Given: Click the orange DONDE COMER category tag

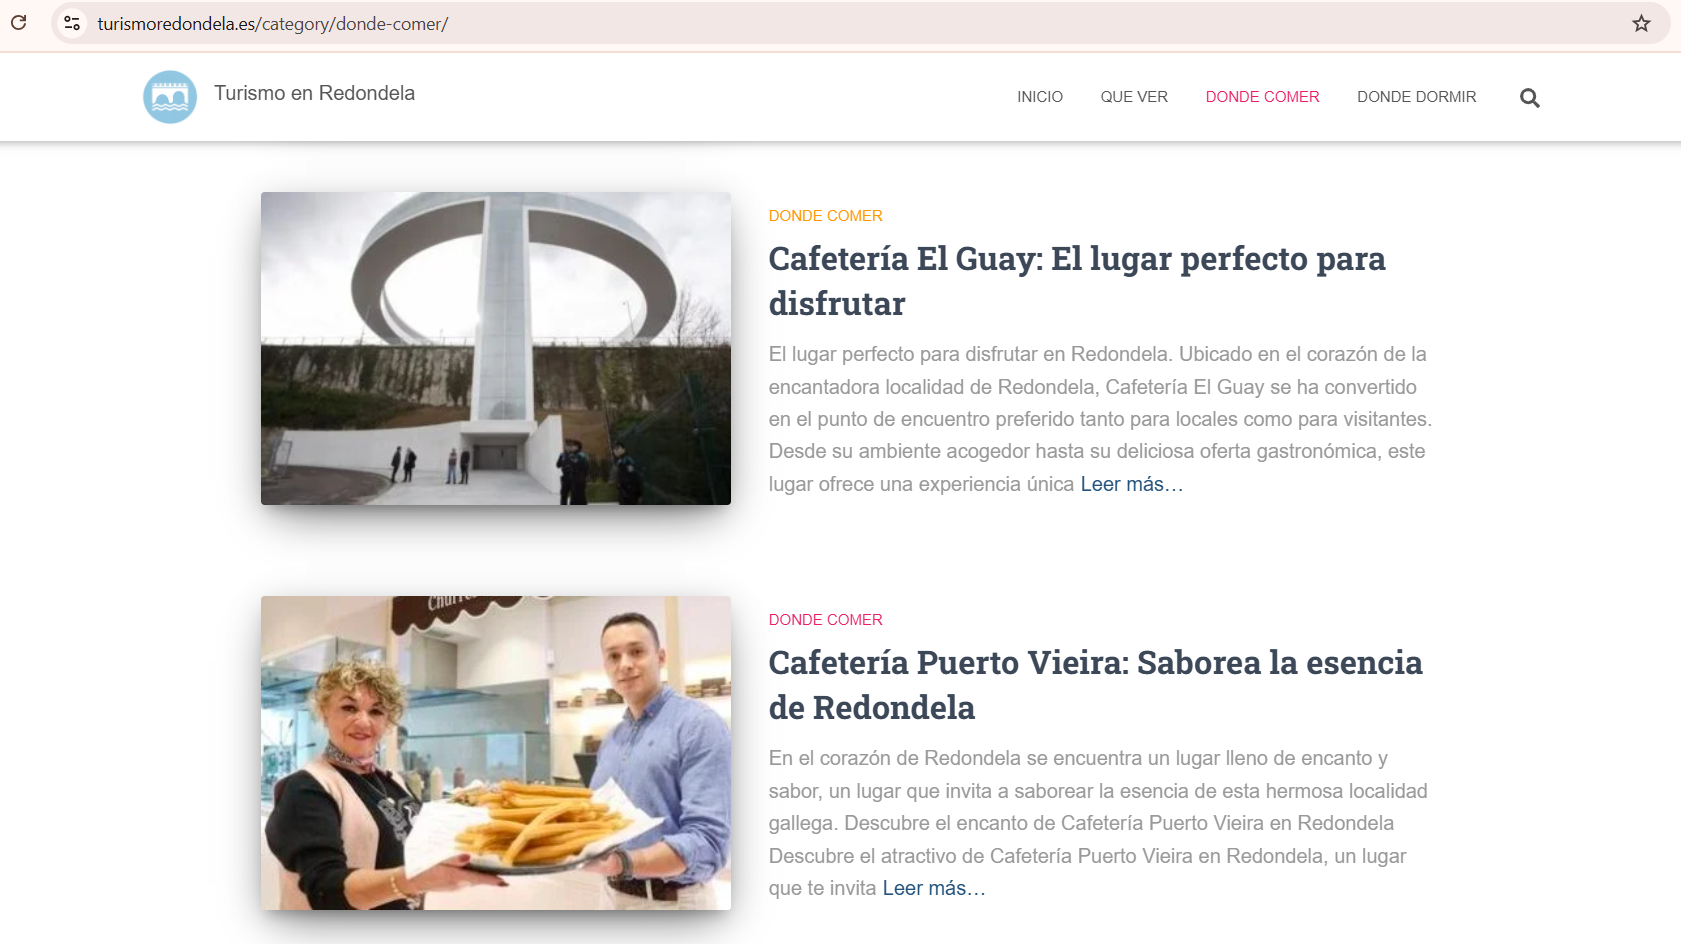Looking at the screenshot, I should (825, 216).
